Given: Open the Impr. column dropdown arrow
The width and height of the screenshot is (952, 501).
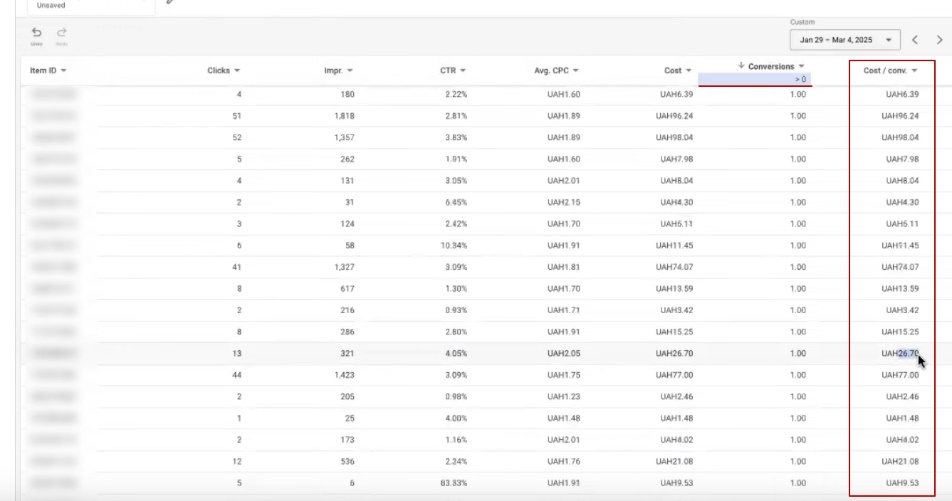Looking at the screenshot, I should [x=349, y=71].
